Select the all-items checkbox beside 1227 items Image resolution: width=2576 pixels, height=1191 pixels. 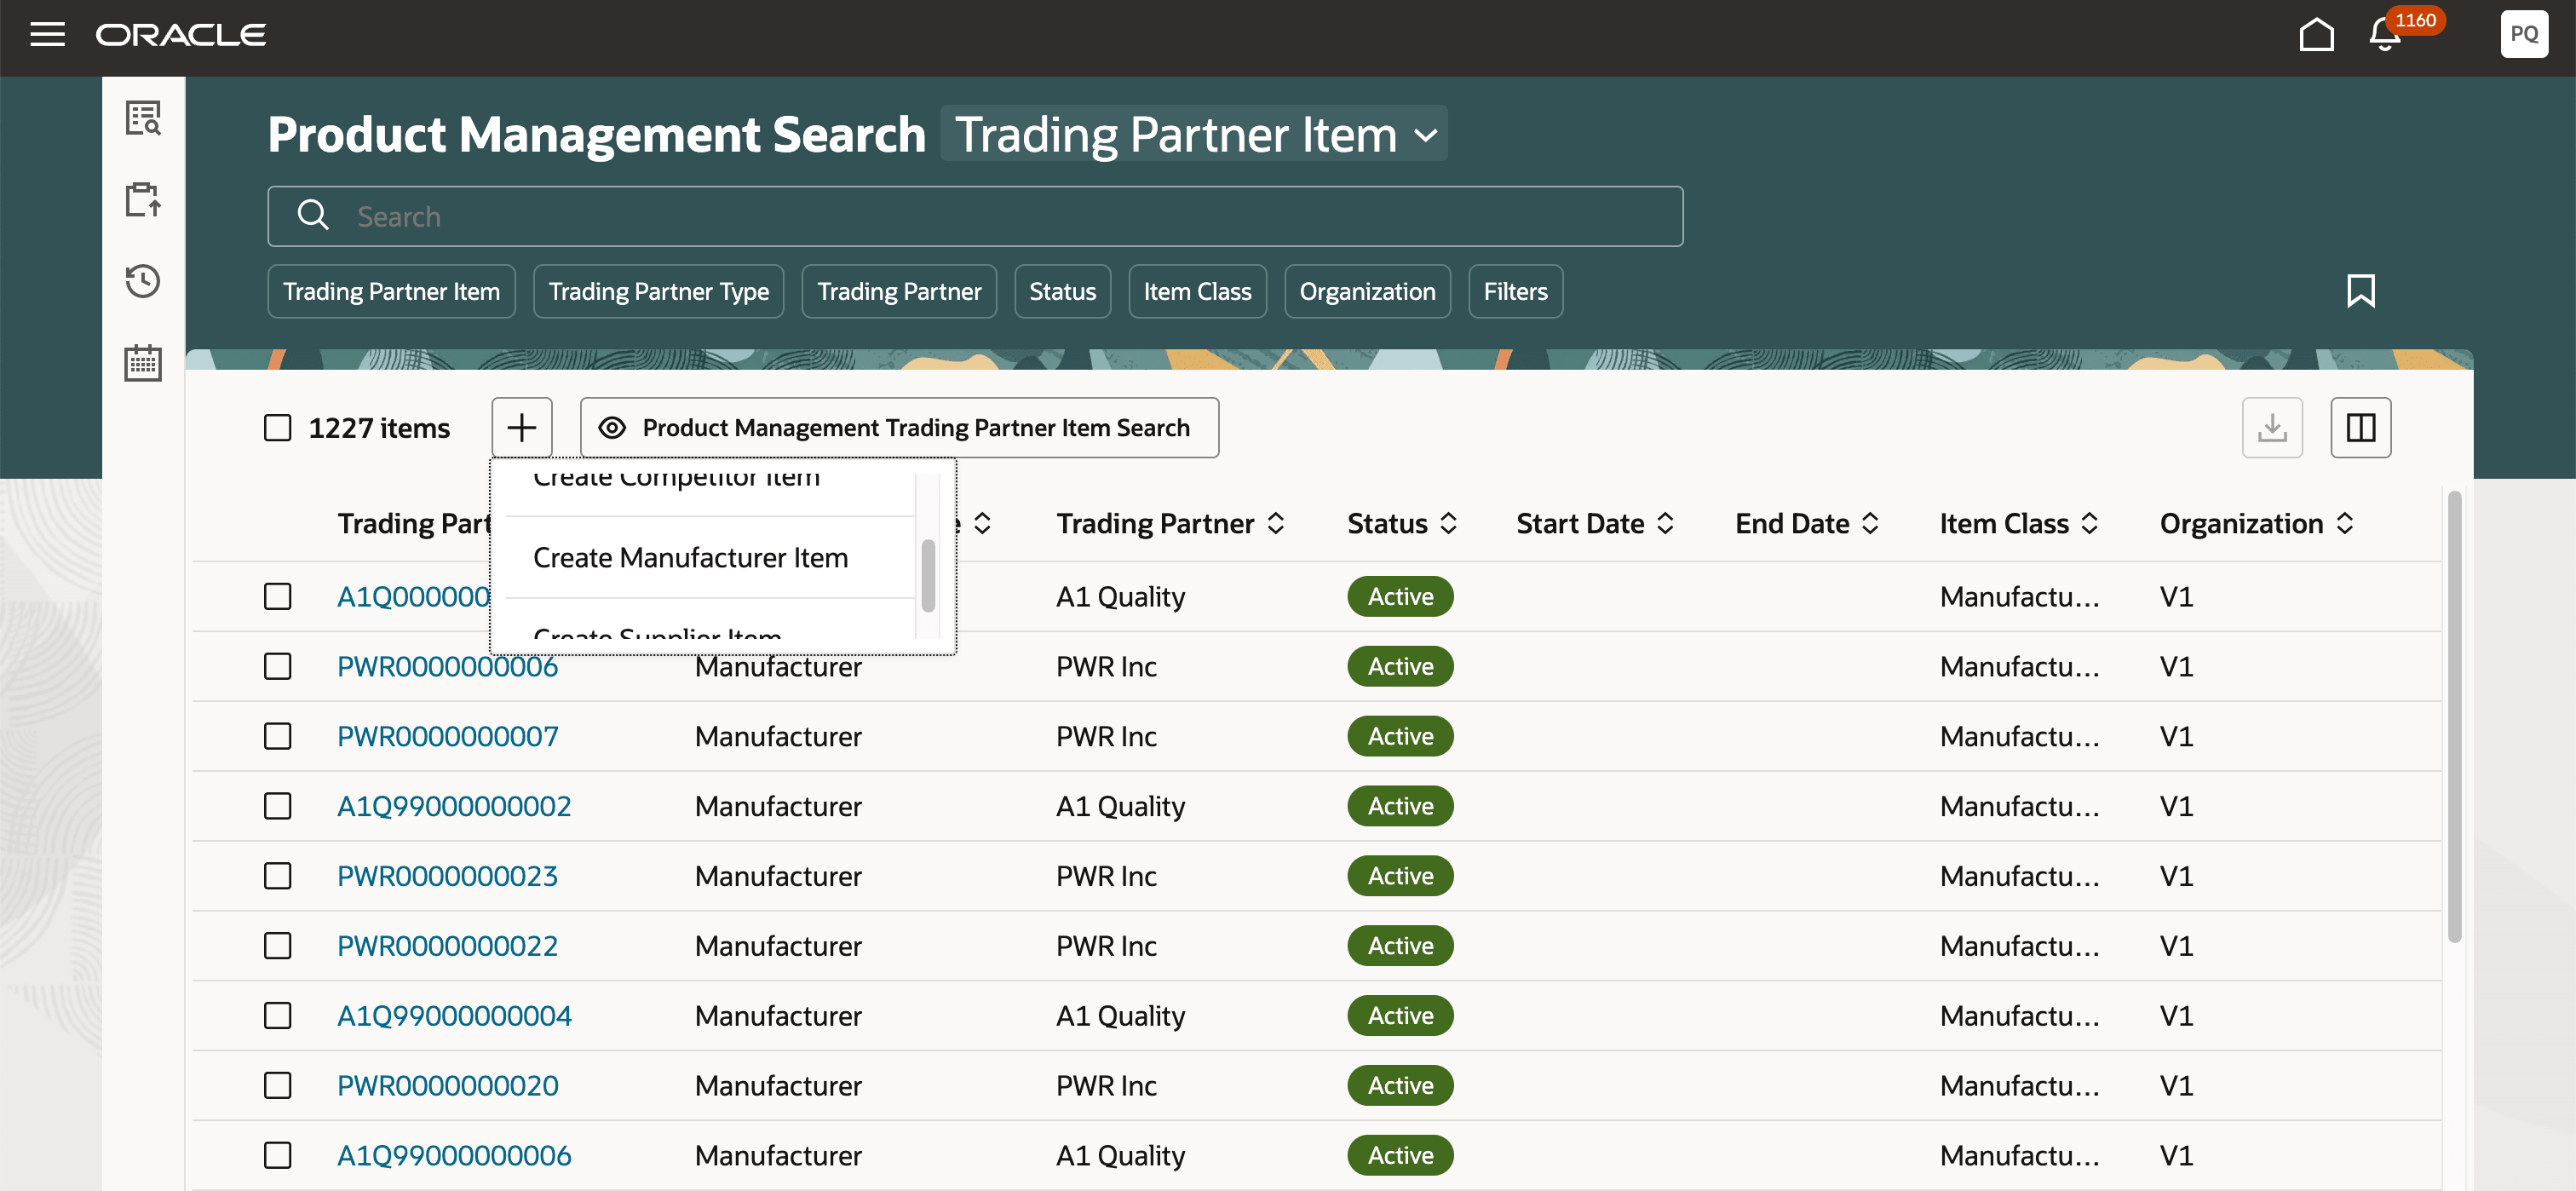277,427
